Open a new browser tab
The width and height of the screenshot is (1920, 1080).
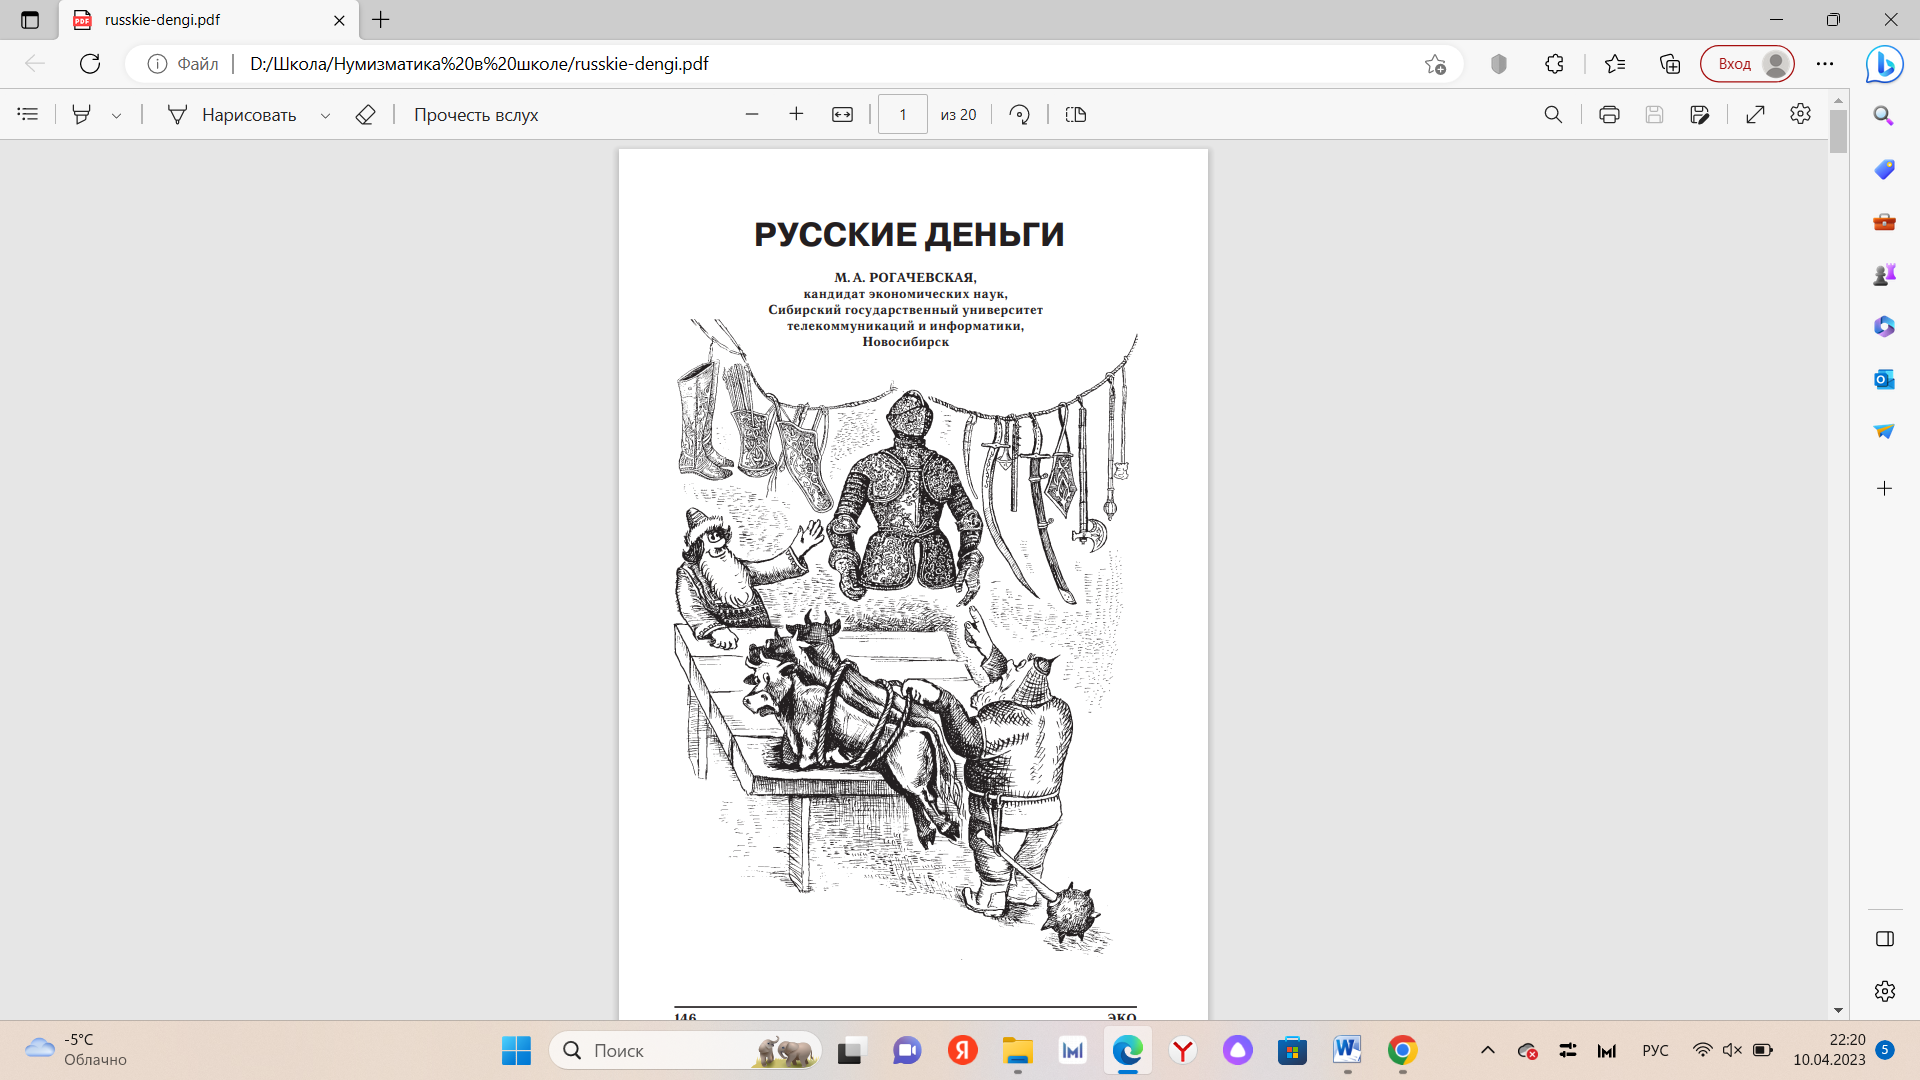381,20
